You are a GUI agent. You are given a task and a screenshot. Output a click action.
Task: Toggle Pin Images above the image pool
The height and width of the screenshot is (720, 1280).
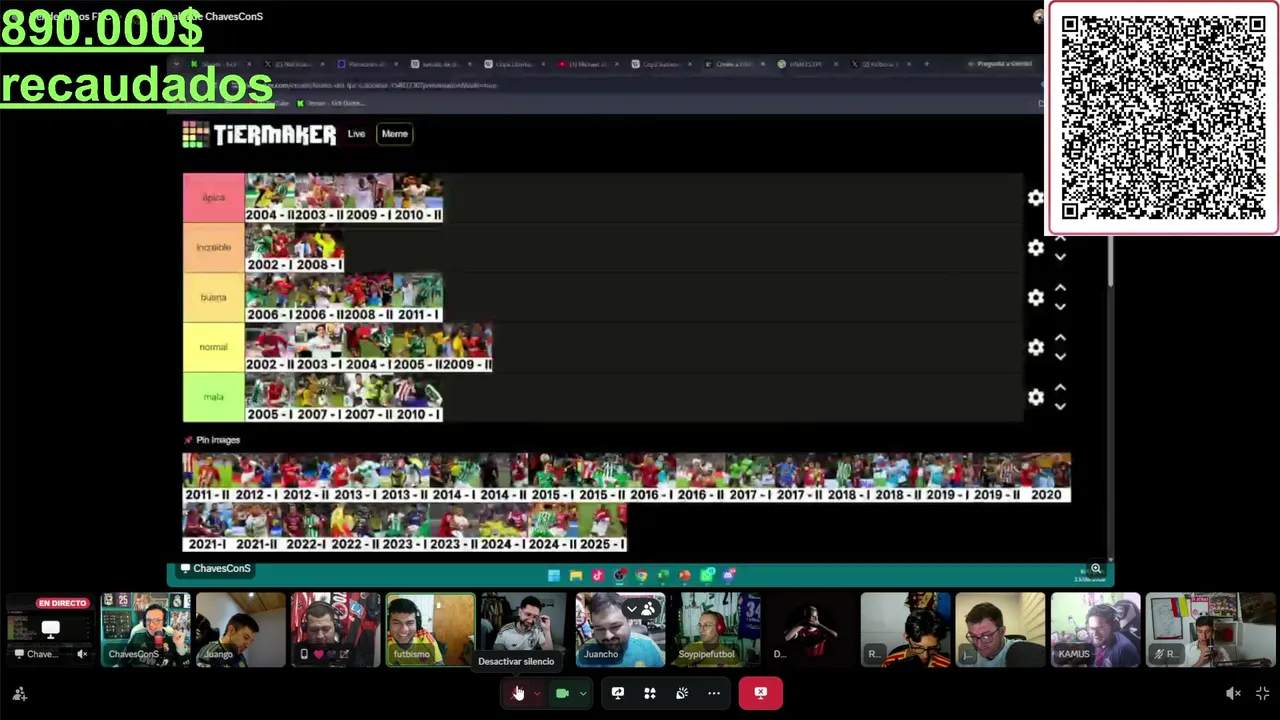click(x=212, y=440)
